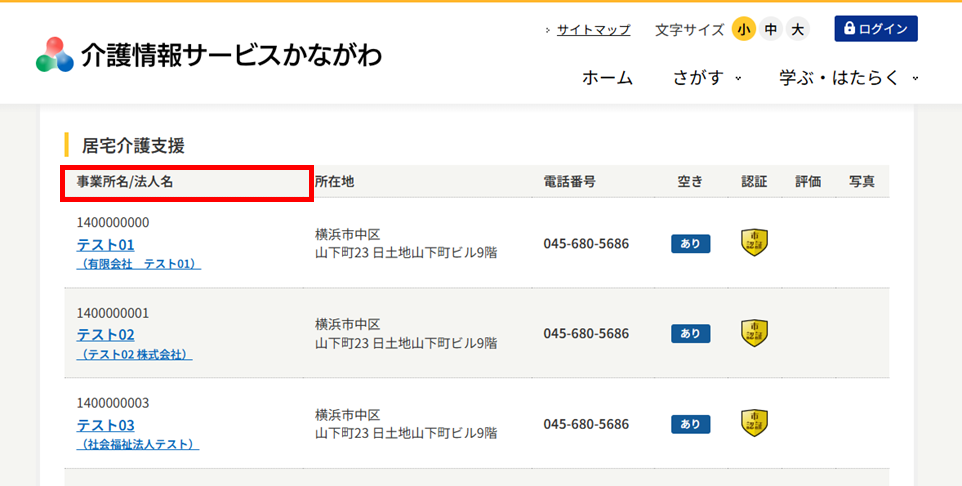Click the phone number in テスト02 row

coord(586,334)
